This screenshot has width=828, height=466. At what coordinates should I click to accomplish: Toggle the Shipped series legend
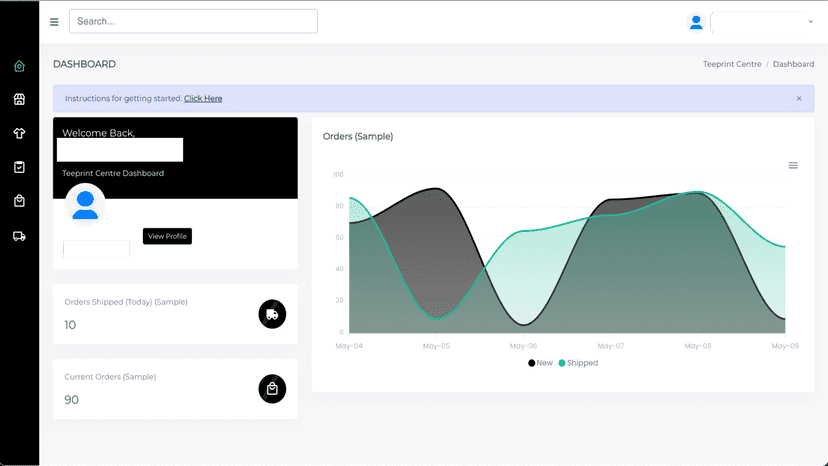tap(578, 363)
